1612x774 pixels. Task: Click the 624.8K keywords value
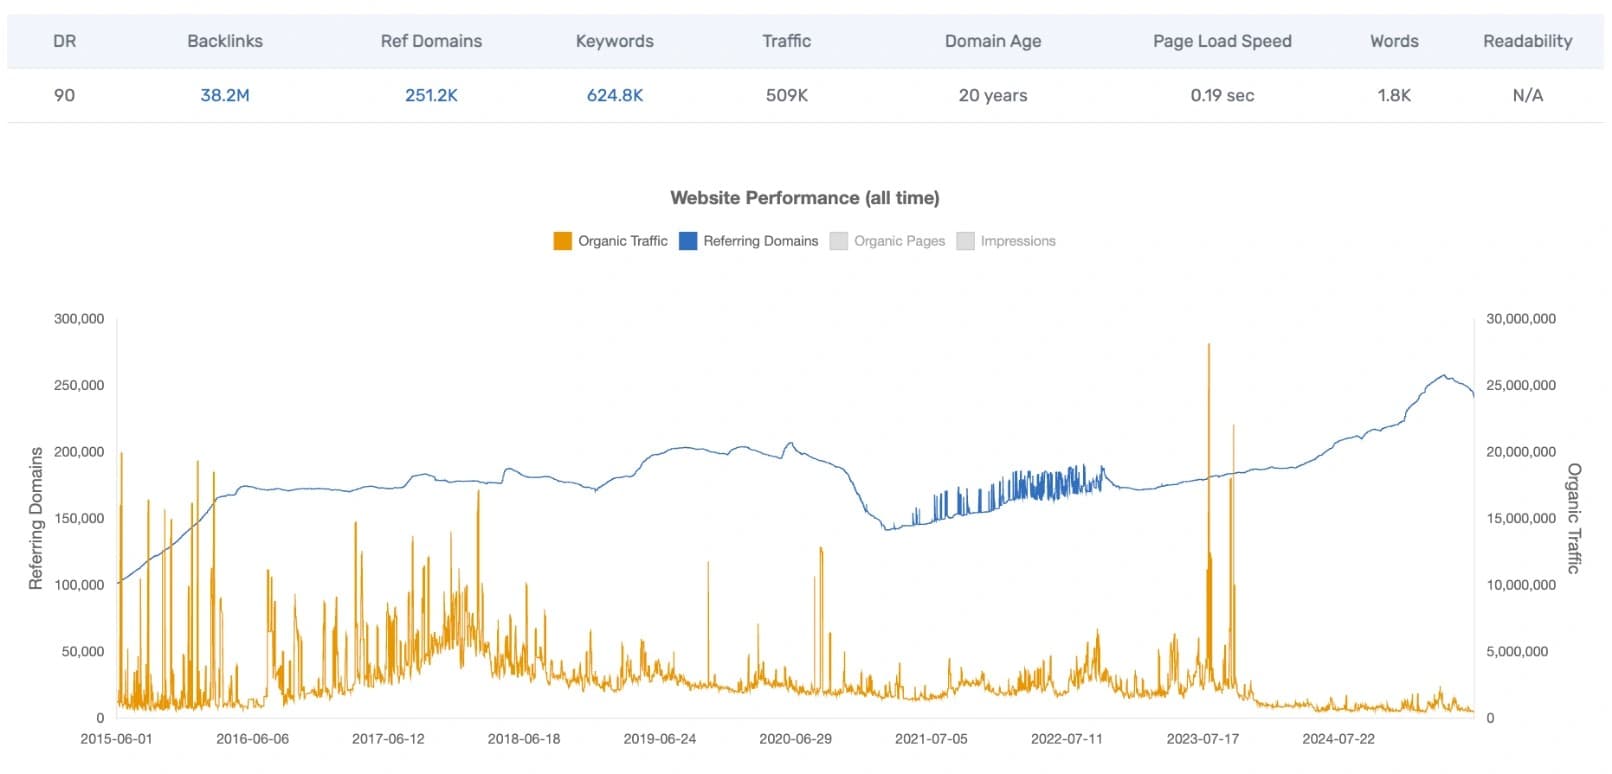tap(615, 95)
